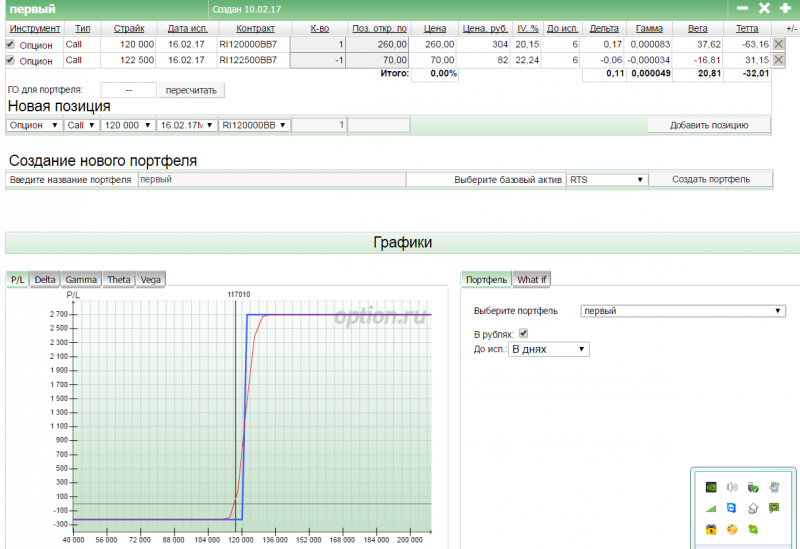Uncheck the first option row checkbox
The image size is (800, 549).
click(11, 44)
